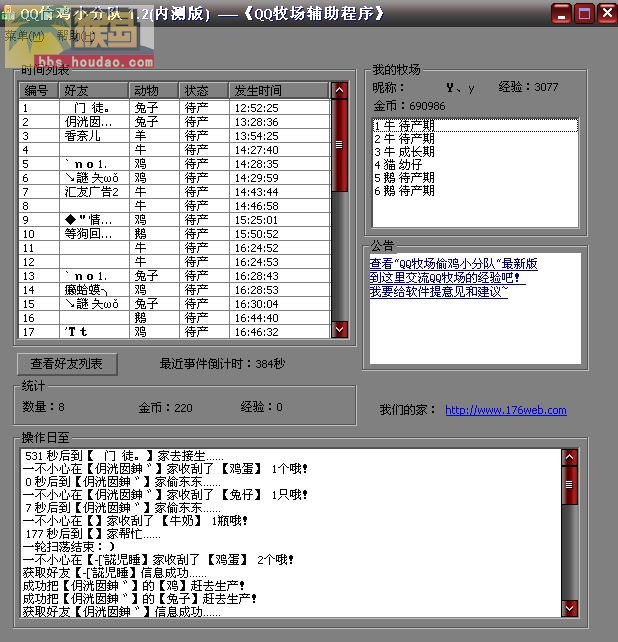
Task: Click the 查看好友列表 button
Action: [67, 364]
